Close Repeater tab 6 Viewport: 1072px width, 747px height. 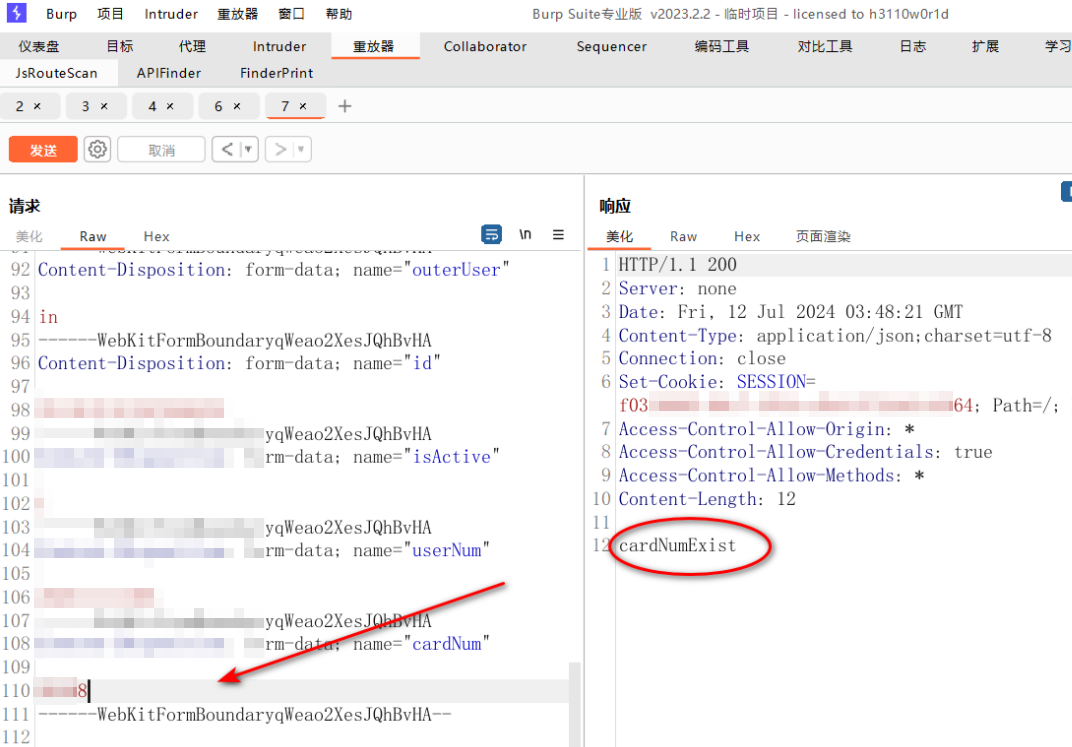(x=237, y=106)
